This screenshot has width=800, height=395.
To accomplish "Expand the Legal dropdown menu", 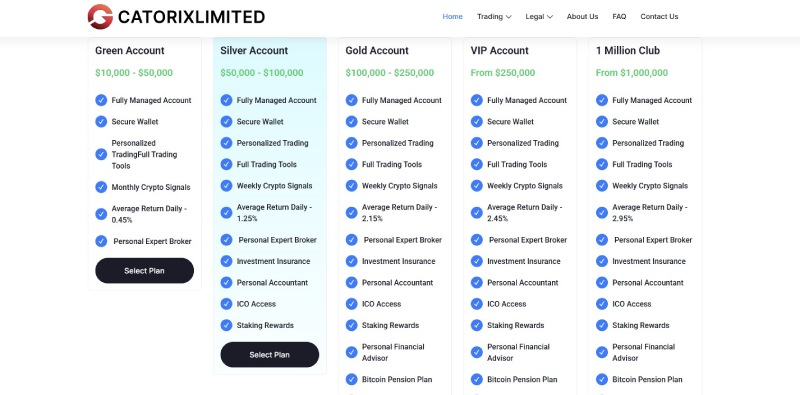I will click(539, 16).
